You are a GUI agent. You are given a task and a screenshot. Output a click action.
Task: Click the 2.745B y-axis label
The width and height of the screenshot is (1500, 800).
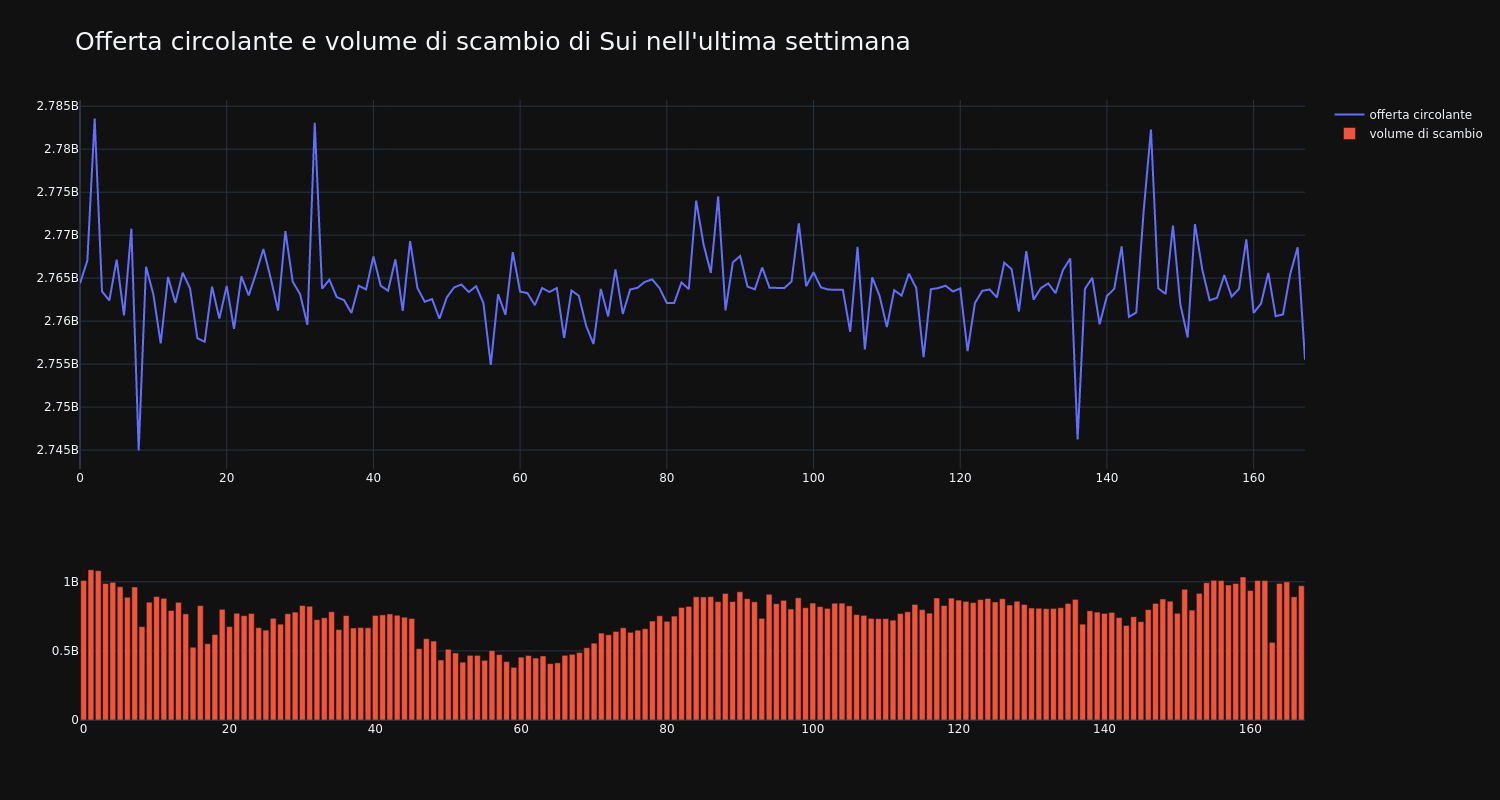[x=57, y=450]
